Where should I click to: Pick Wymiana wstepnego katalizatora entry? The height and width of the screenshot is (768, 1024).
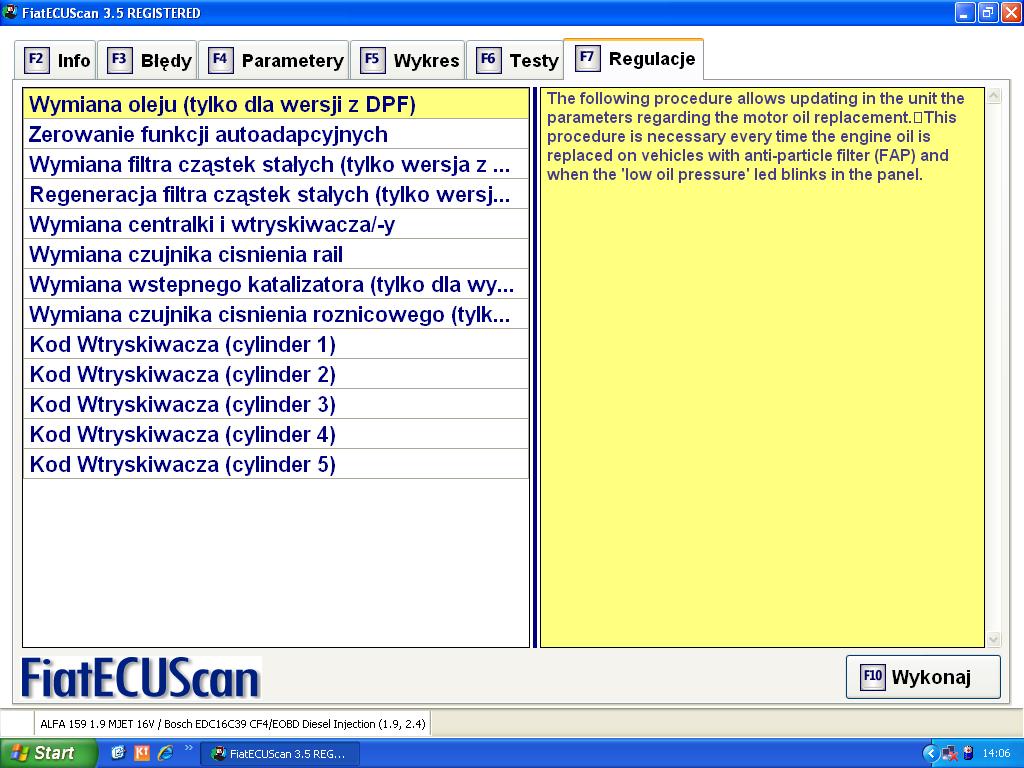click(x=276, y=285)
